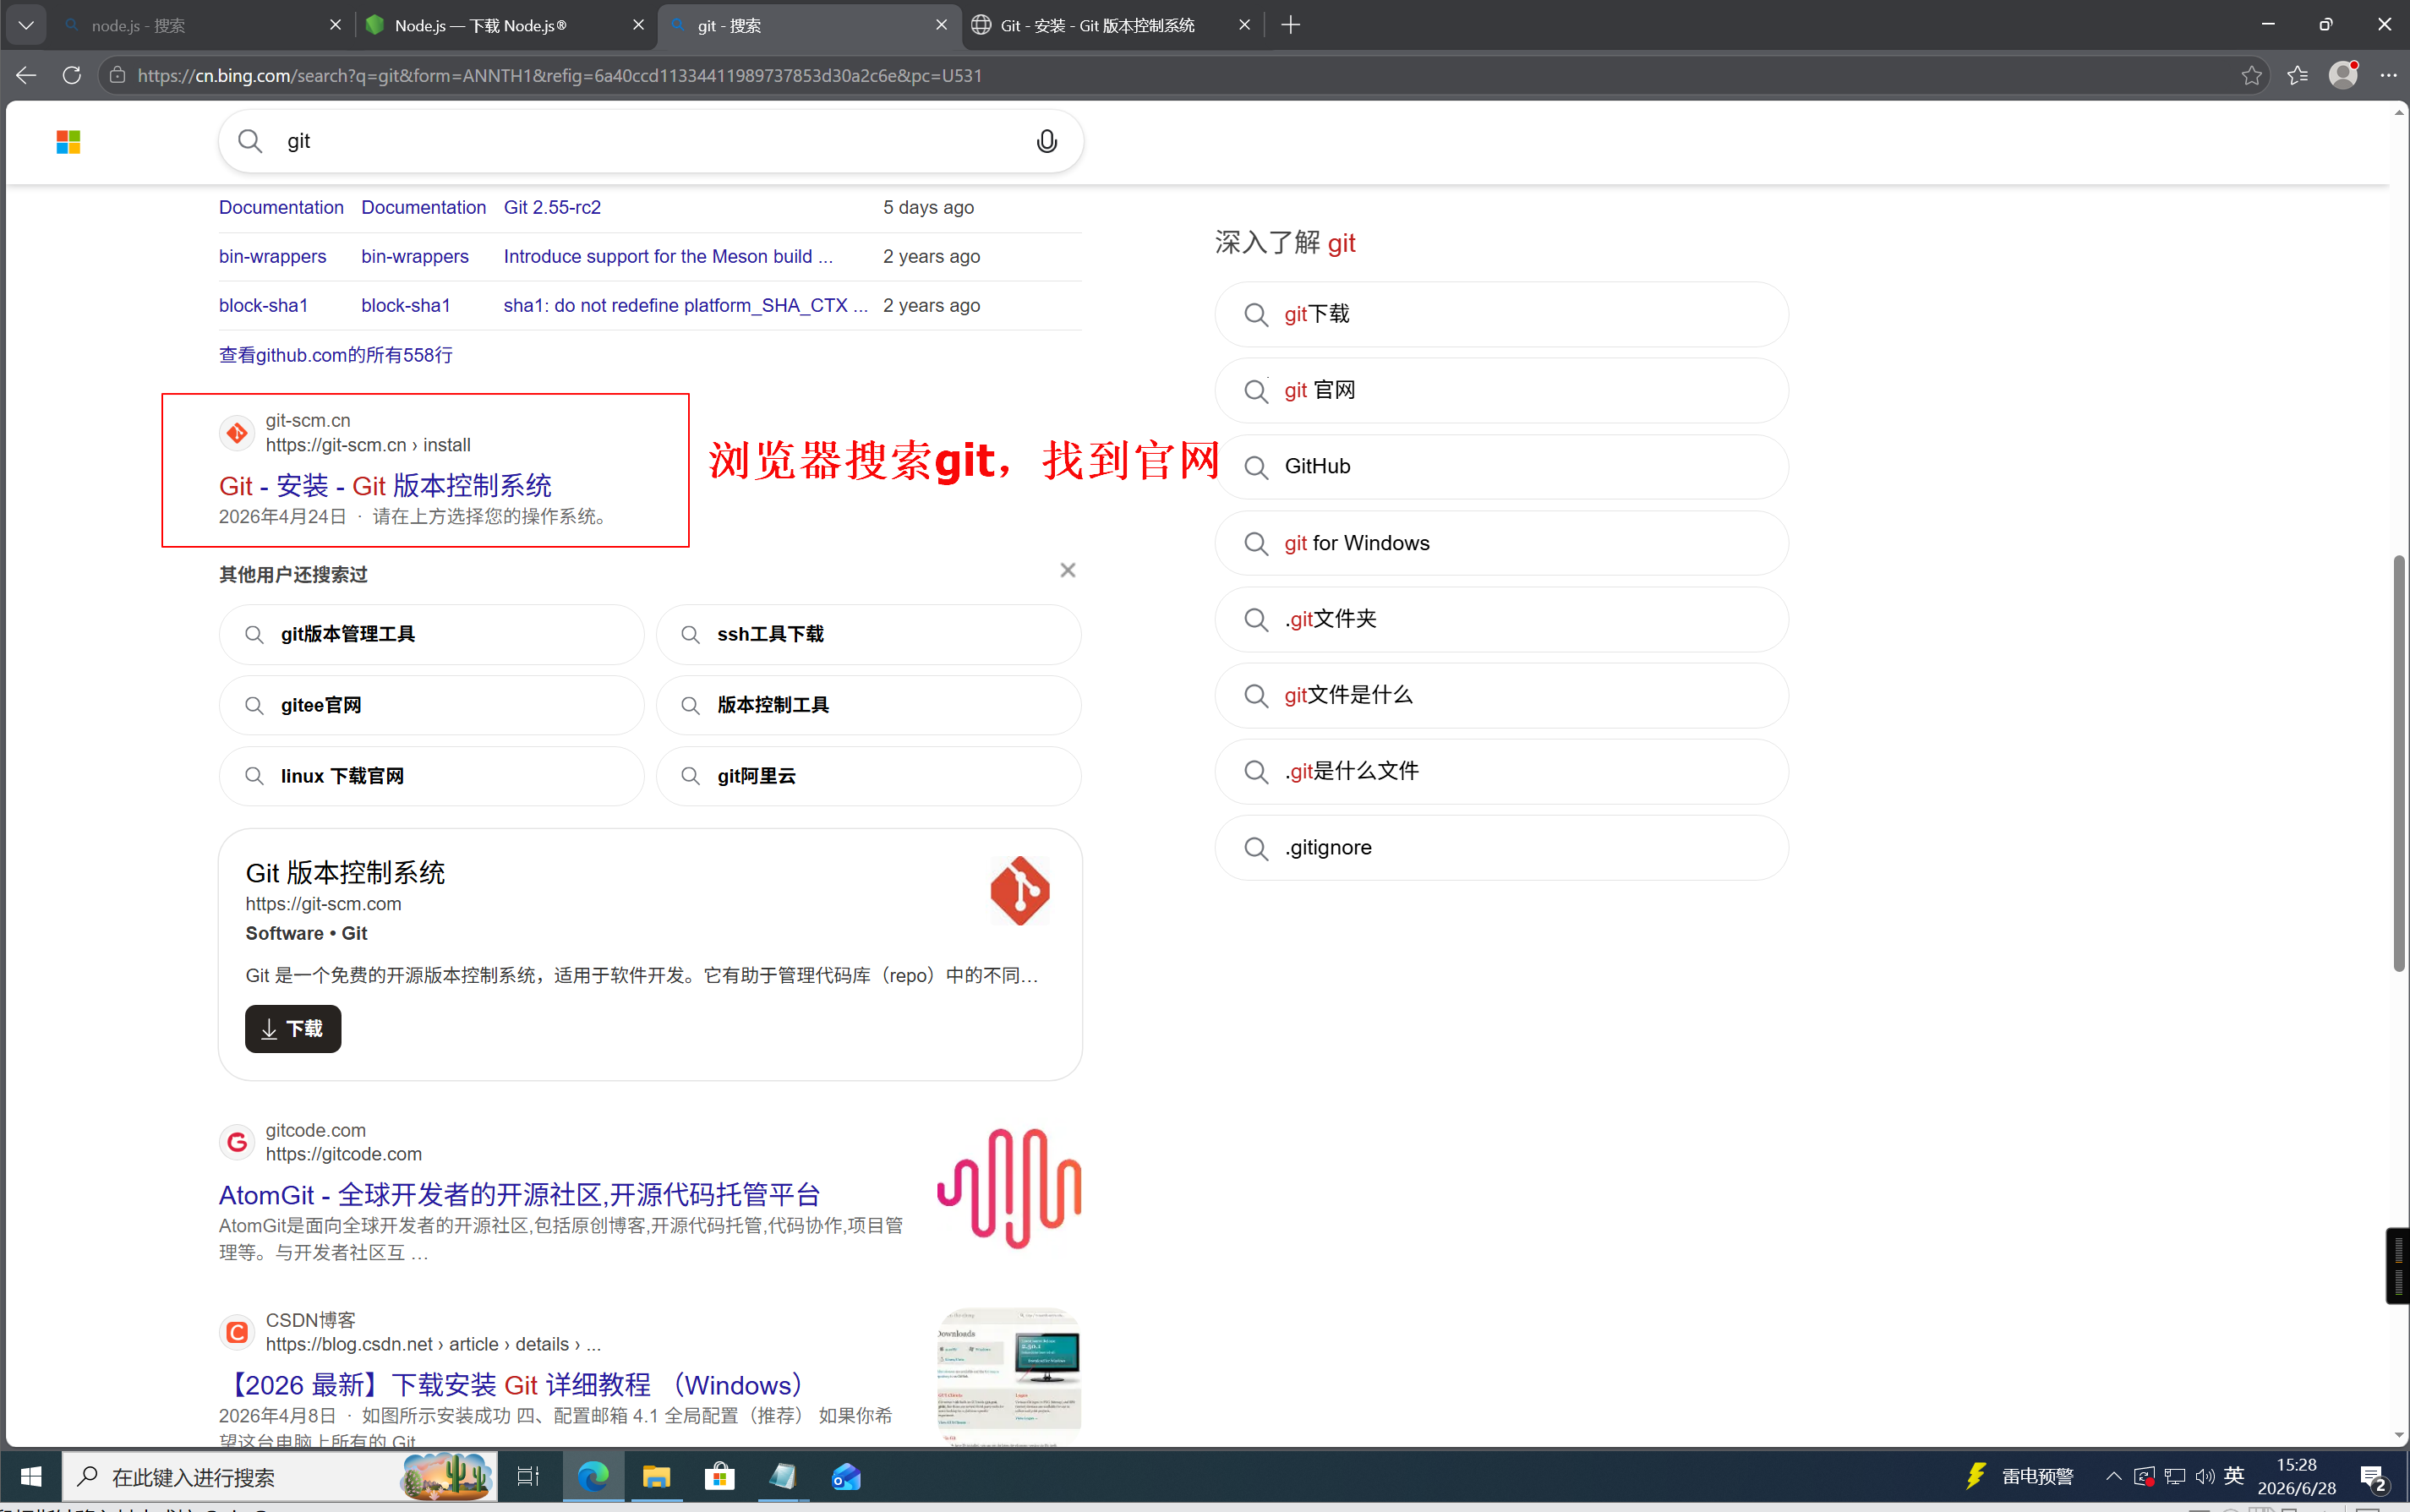Click the 下载 button in Git card

coord(293,1029)
